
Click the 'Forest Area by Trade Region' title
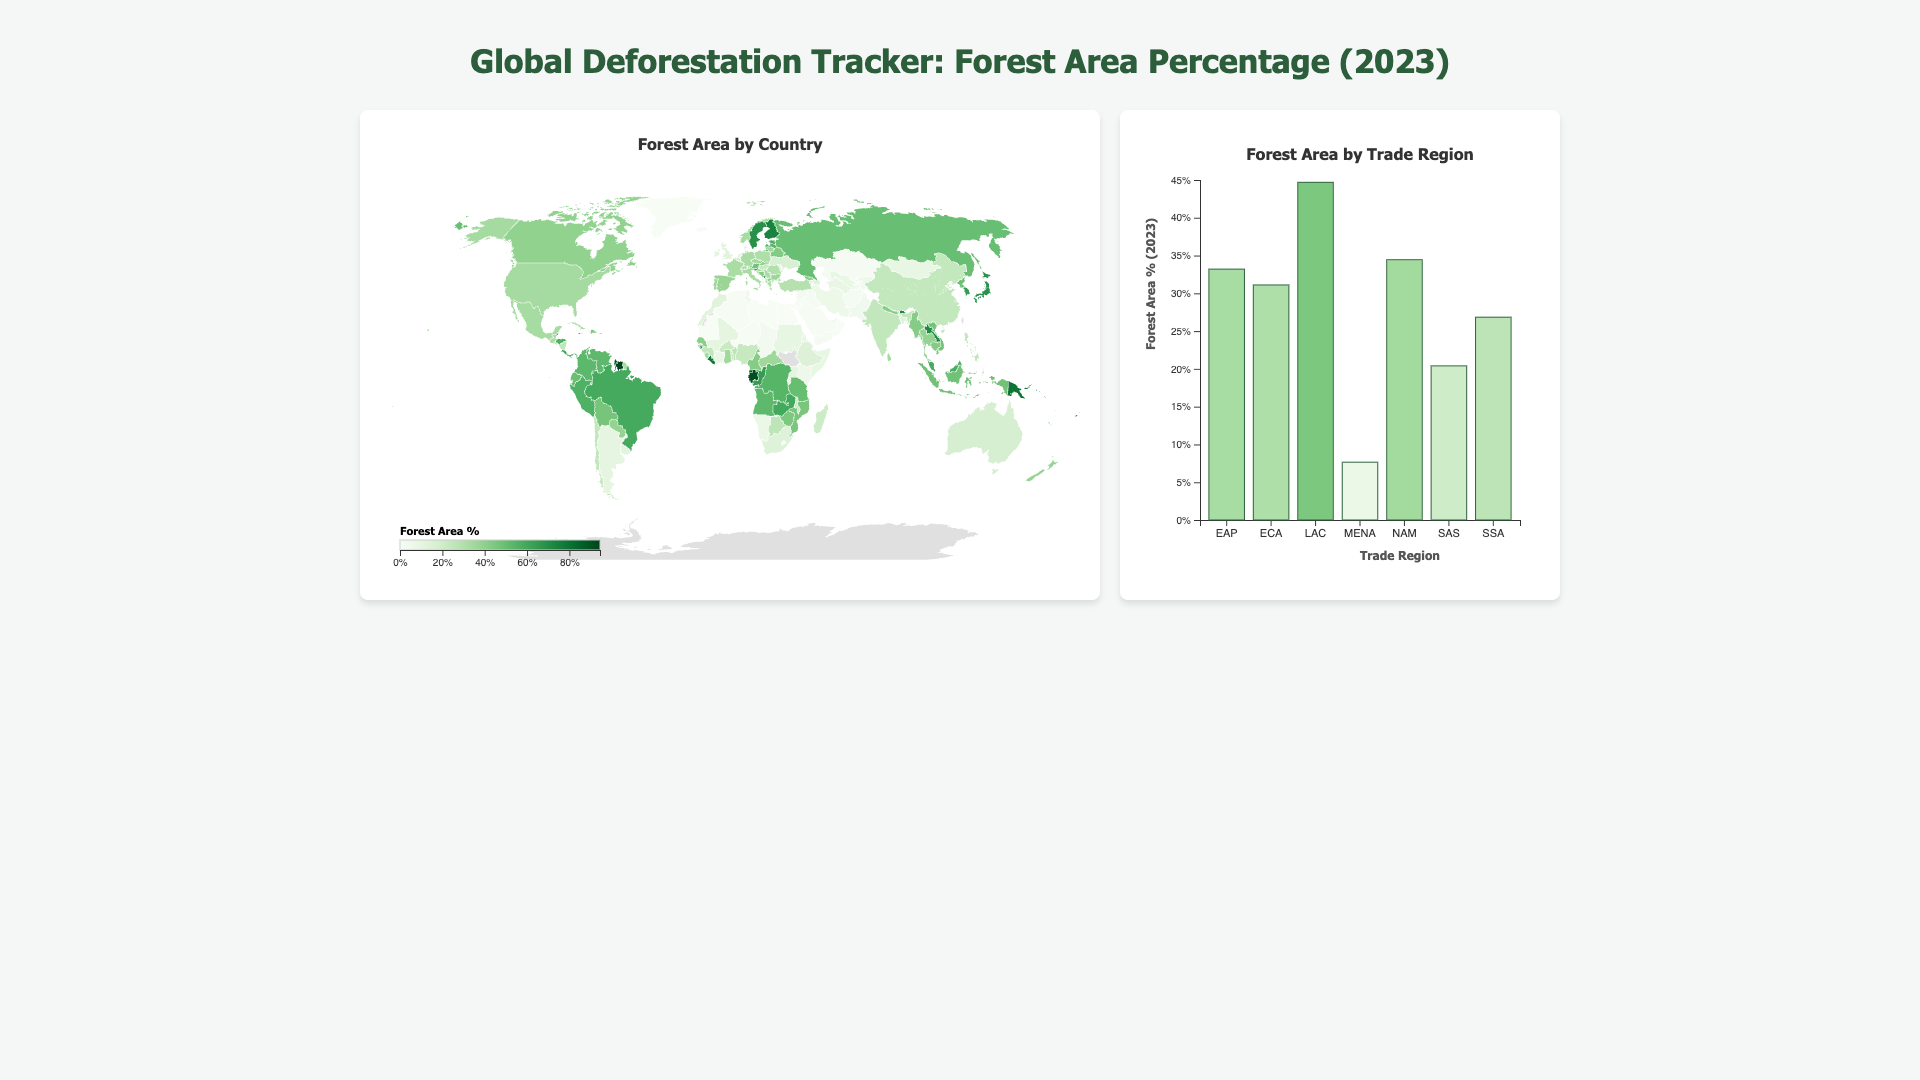tap(1360, 154)
